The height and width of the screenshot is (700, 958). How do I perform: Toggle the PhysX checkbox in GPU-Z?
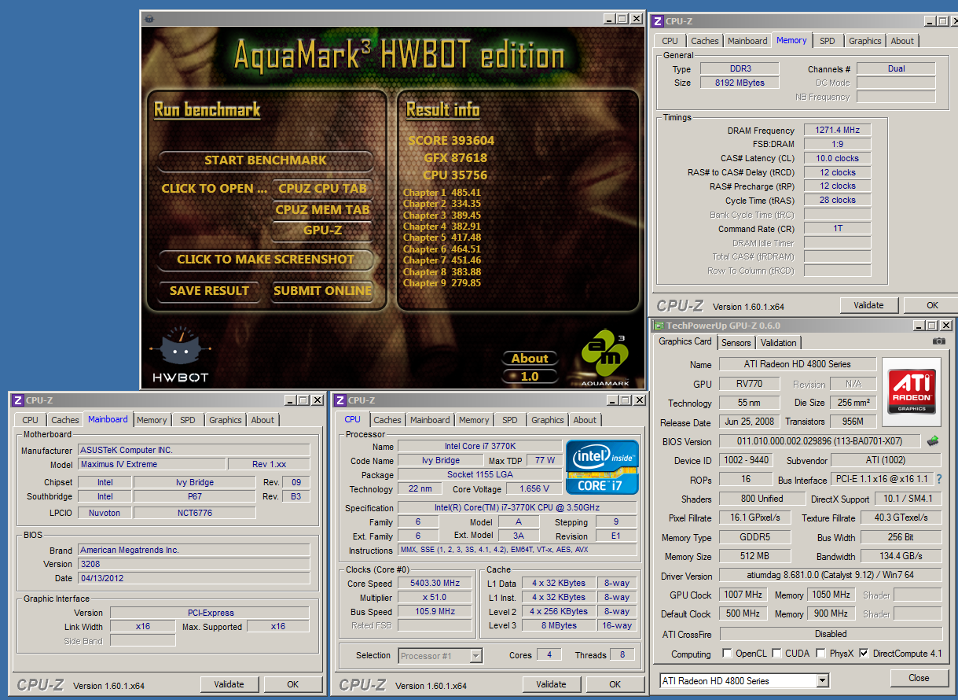821,653
